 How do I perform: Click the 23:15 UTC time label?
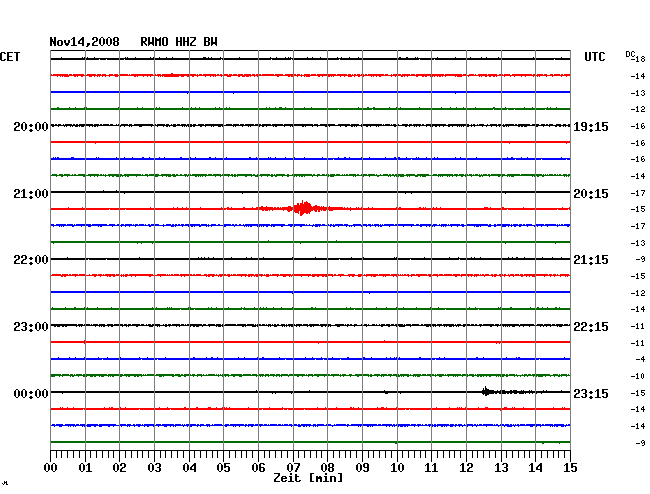click(x=591, y=393)
